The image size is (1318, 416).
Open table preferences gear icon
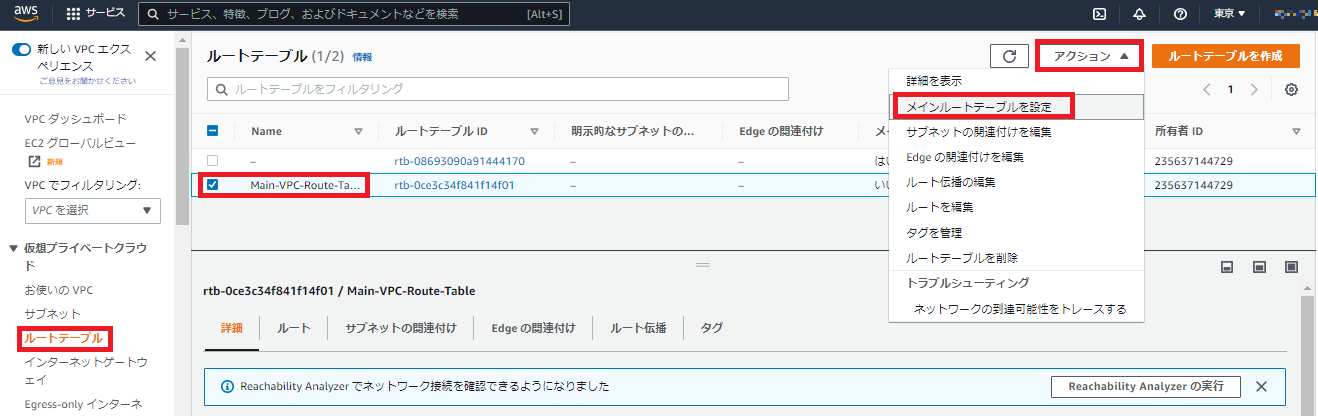(1291, 90)
